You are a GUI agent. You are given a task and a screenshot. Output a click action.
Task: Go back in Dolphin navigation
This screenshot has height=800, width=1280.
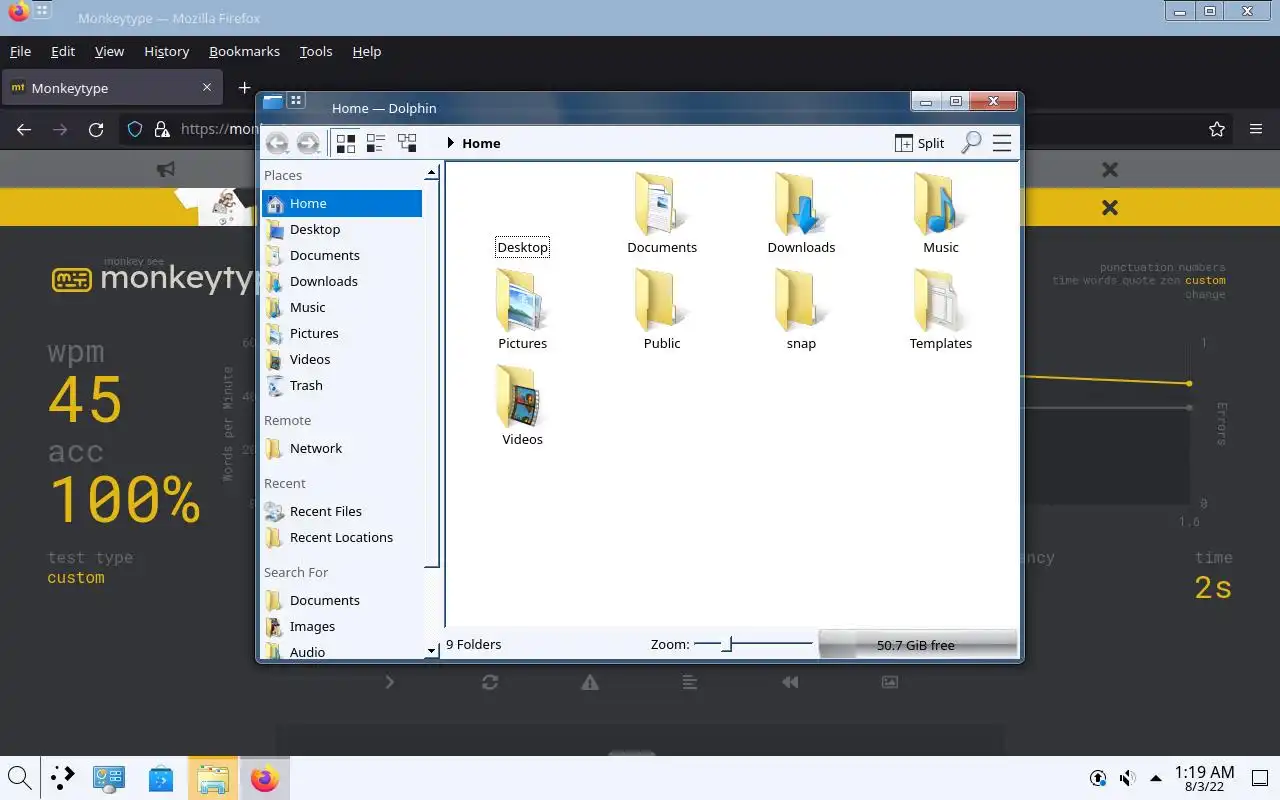pyautogui.click(x=277, y=143)
